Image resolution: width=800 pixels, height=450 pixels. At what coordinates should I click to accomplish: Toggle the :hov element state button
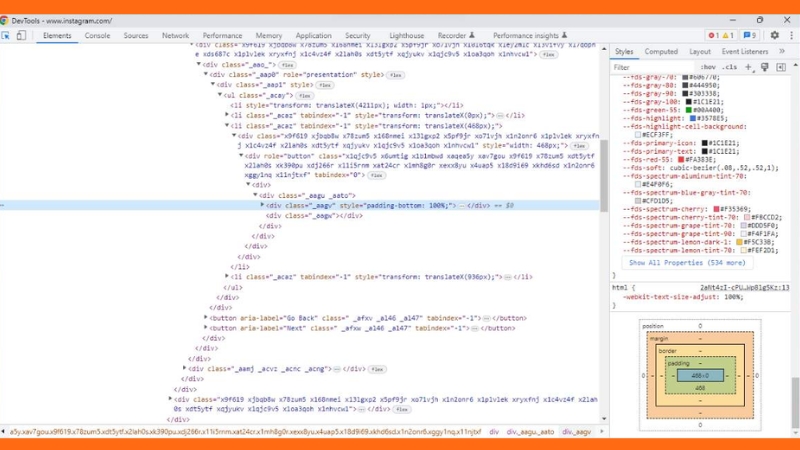[708, 67]
